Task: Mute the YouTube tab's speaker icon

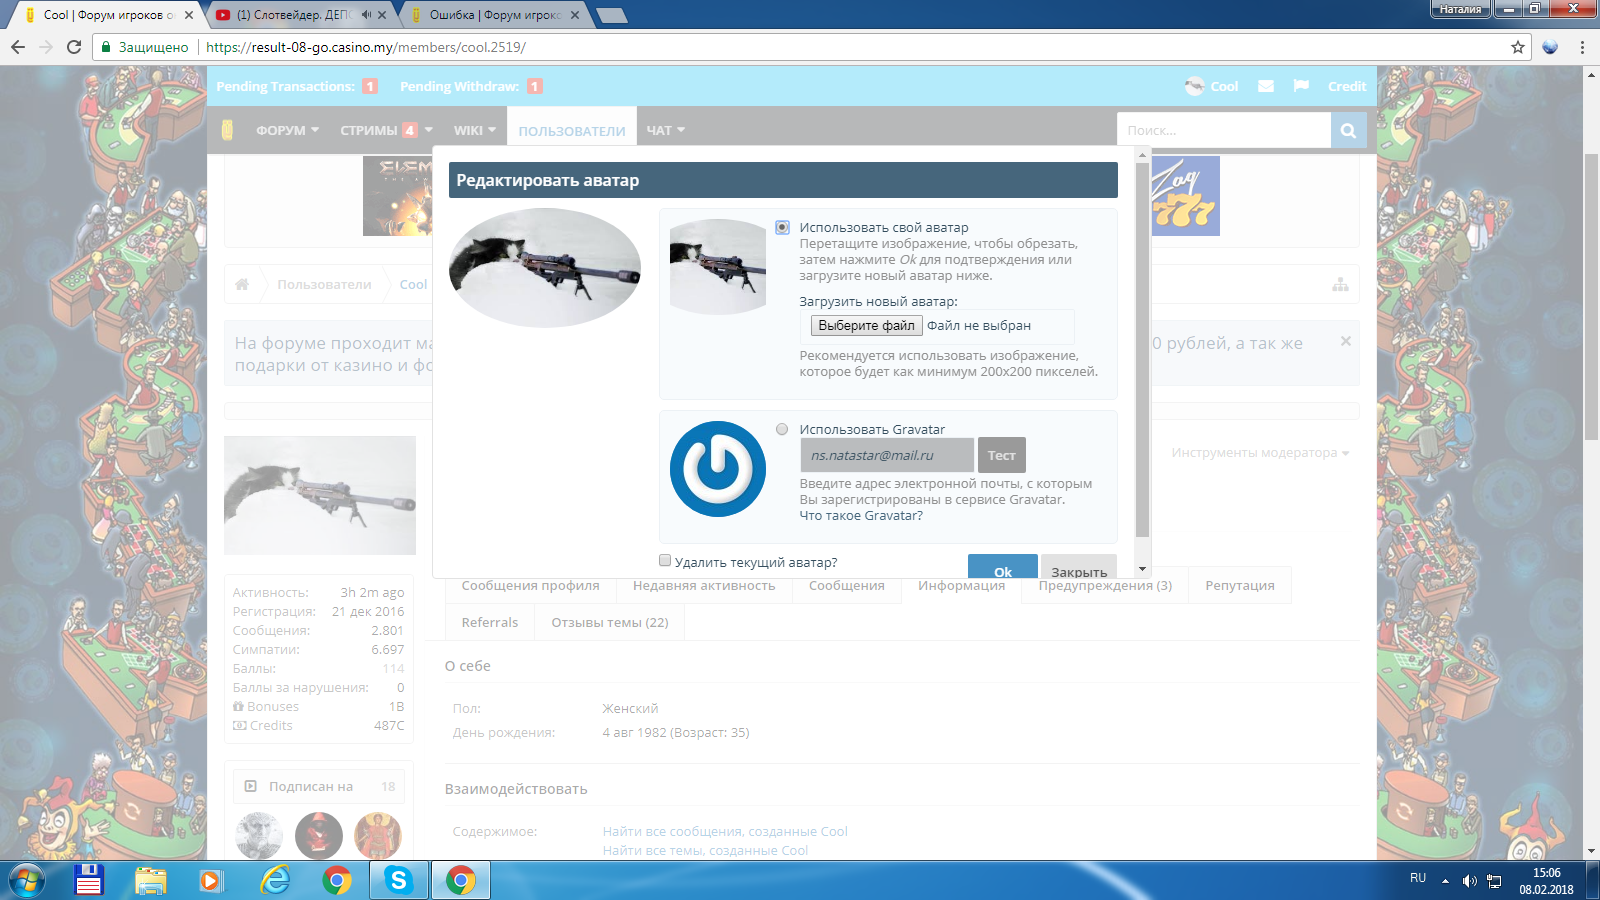Action: point(366,15)
